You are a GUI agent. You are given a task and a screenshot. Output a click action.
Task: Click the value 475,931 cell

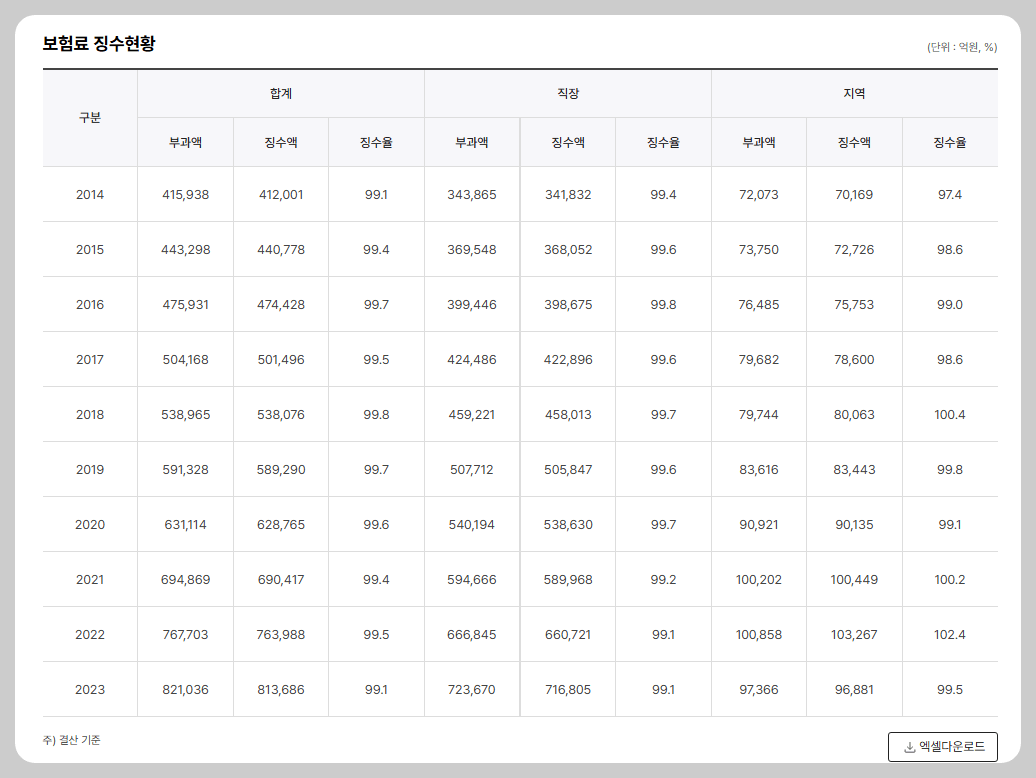coord(186,304)
